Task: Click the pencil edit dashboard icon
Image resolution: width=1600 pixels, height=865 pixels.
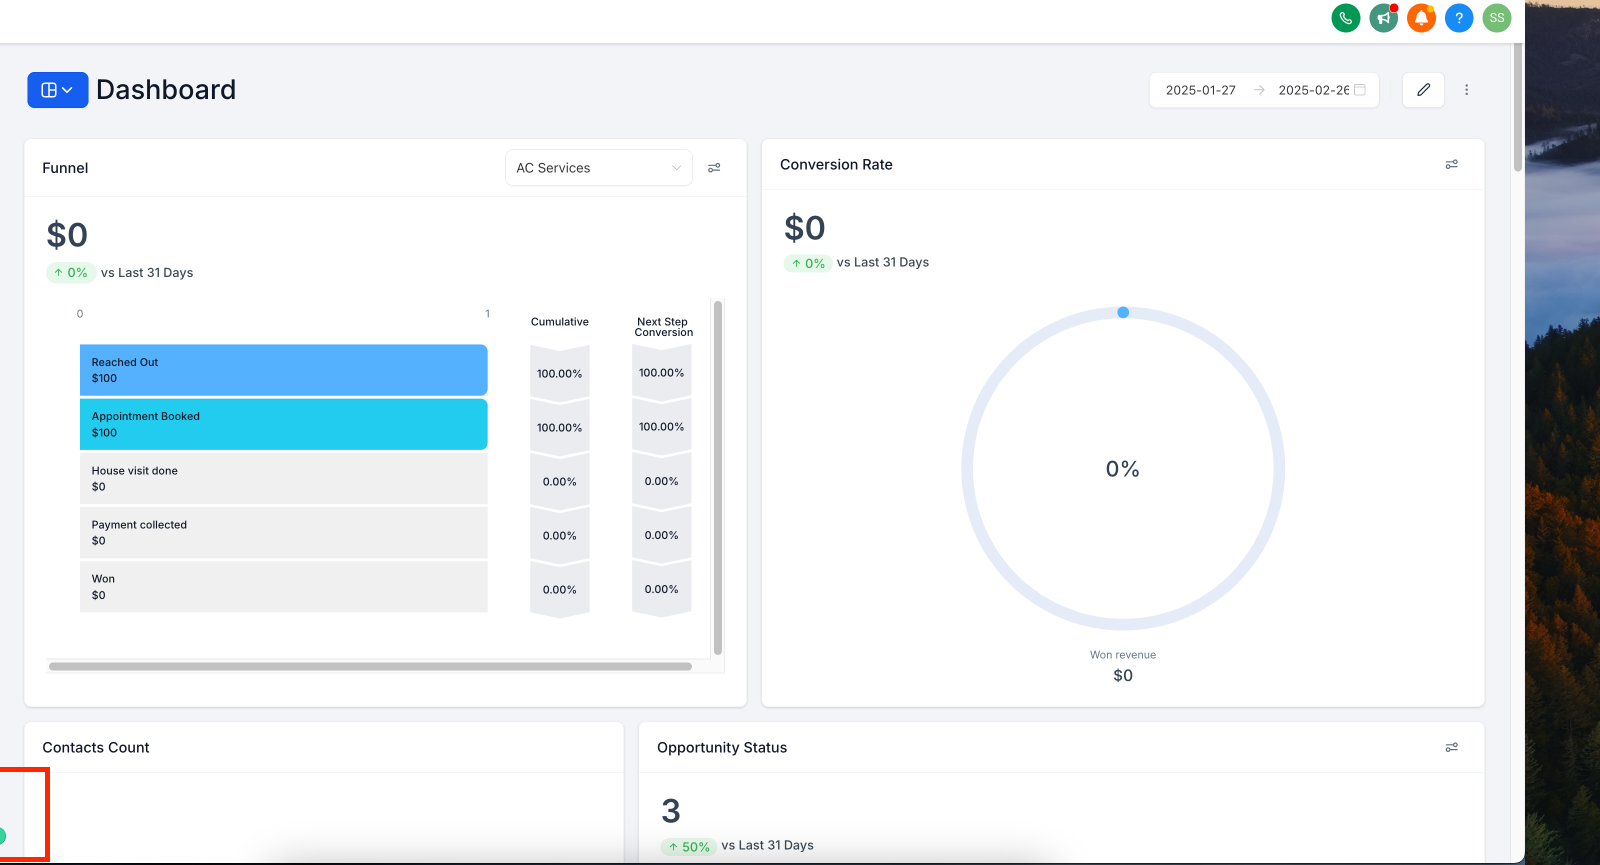Action: 1423,90
